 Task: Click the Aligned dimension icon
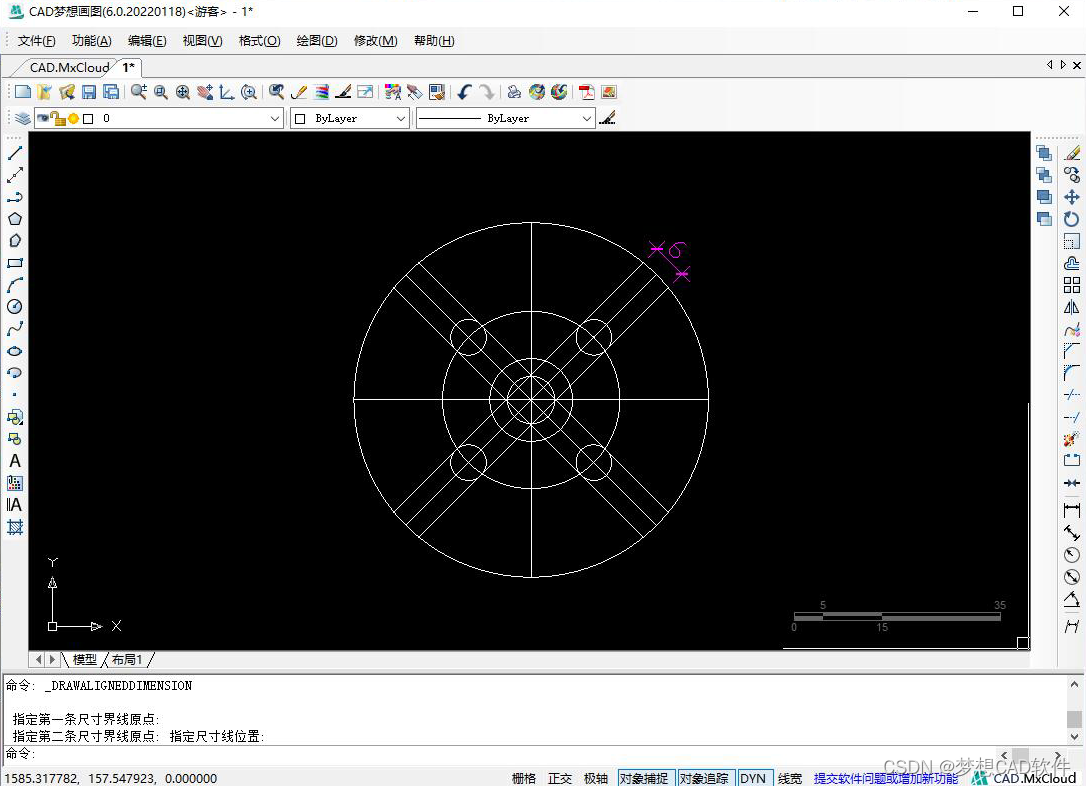tap(1071, 533)
